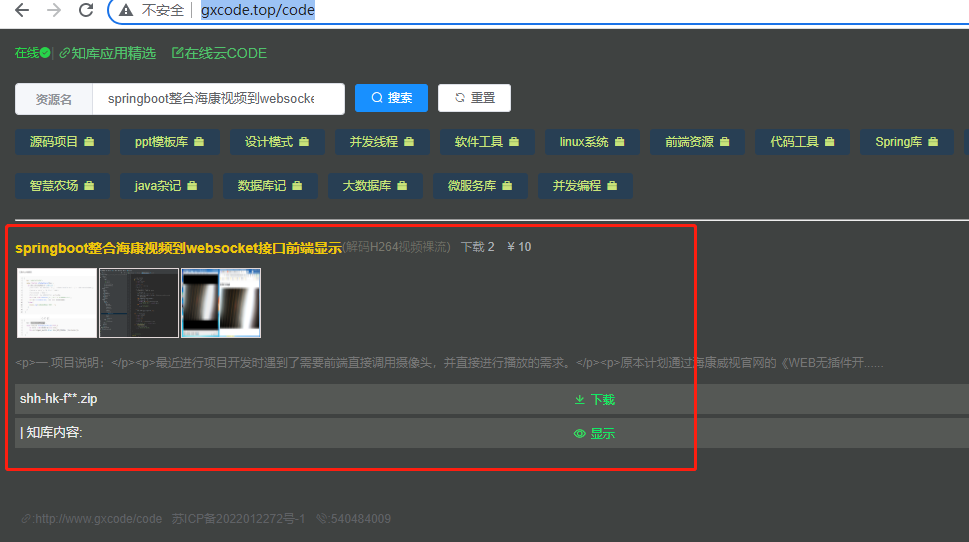Click the blue 搜索 button
The image size is (969, 542).
391,98
